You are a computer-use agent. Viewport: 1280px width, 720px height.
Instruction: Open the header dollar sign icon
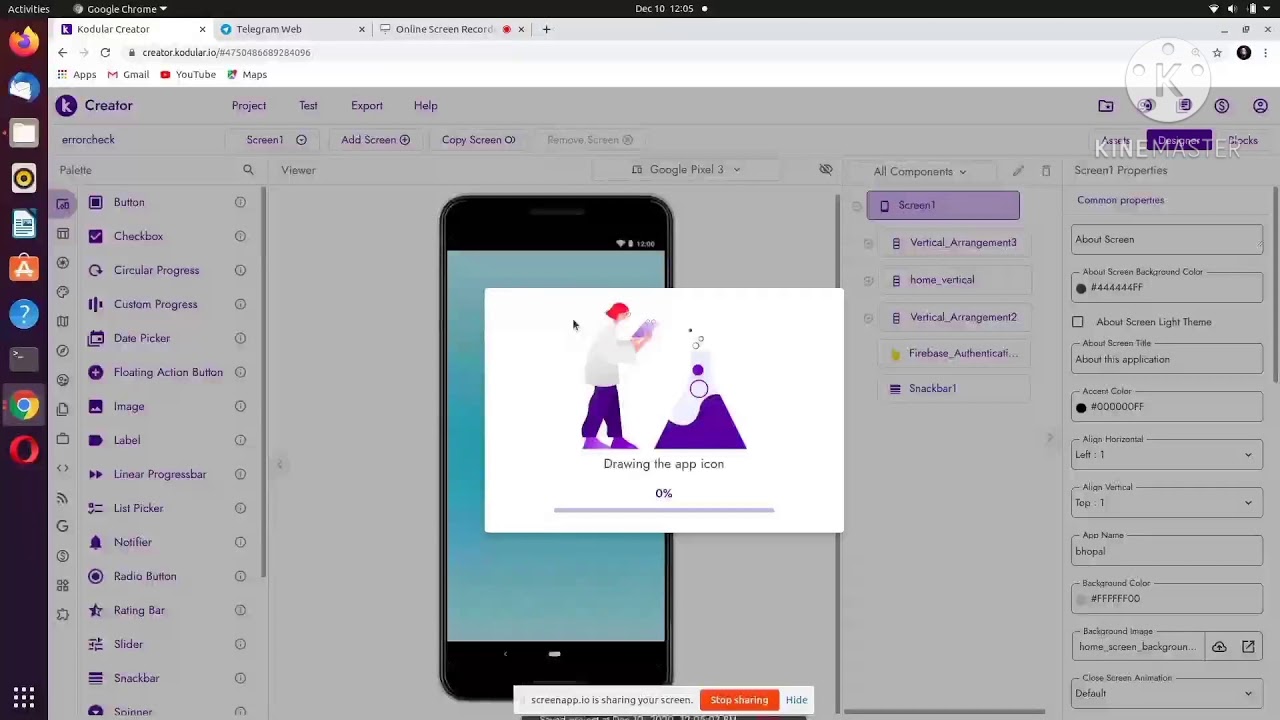1222,106
